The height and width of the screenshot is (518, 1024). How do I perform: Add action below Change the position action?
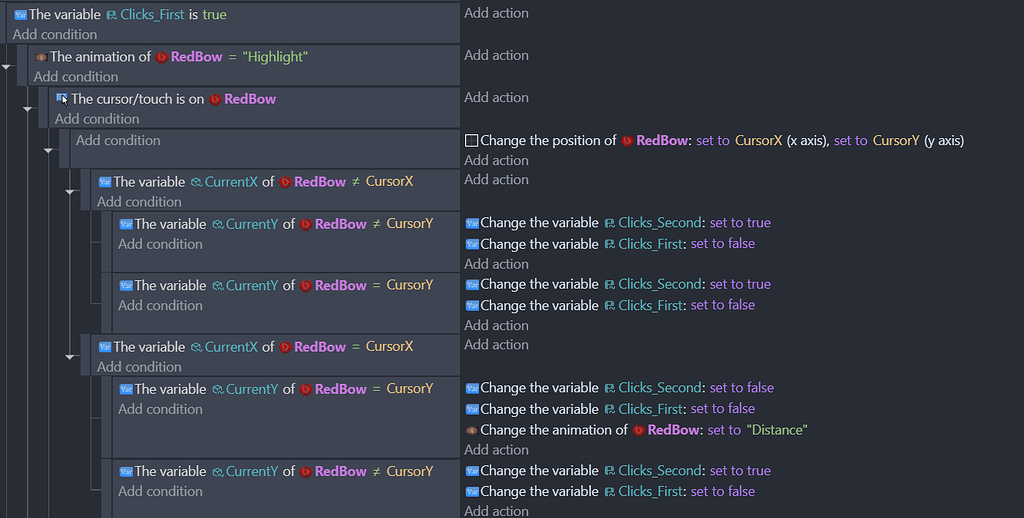click(x=496, y=160)
